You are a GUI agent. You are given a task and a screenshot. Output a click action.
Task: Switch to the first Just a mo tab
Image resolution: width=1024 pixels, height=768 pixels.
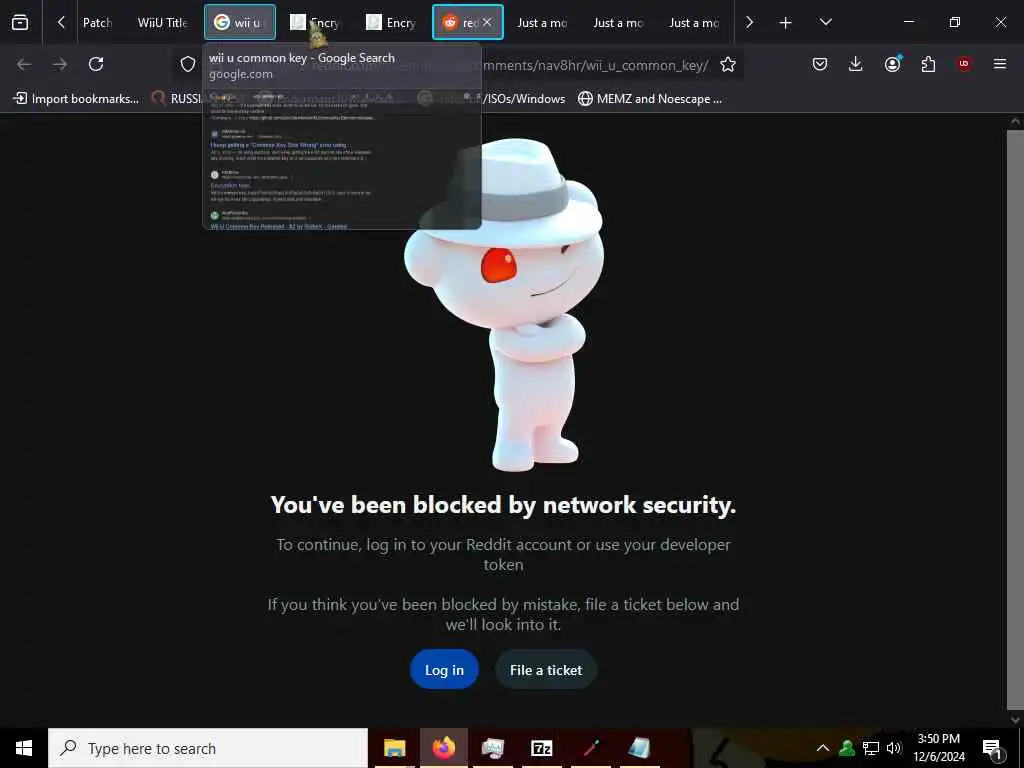[542, 22]
